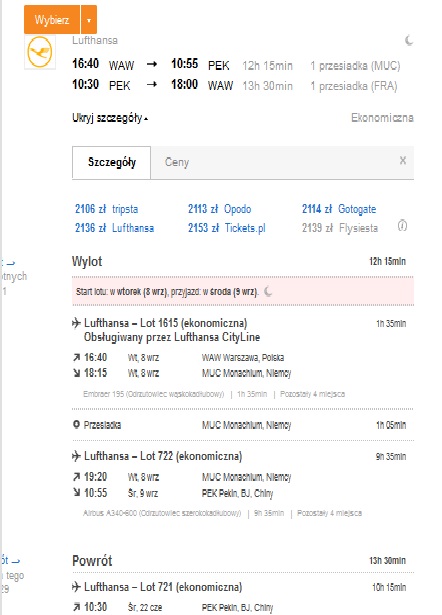Open the 2114 zł Gotogate offer
The image size is (442, 615).
point(339,209)
